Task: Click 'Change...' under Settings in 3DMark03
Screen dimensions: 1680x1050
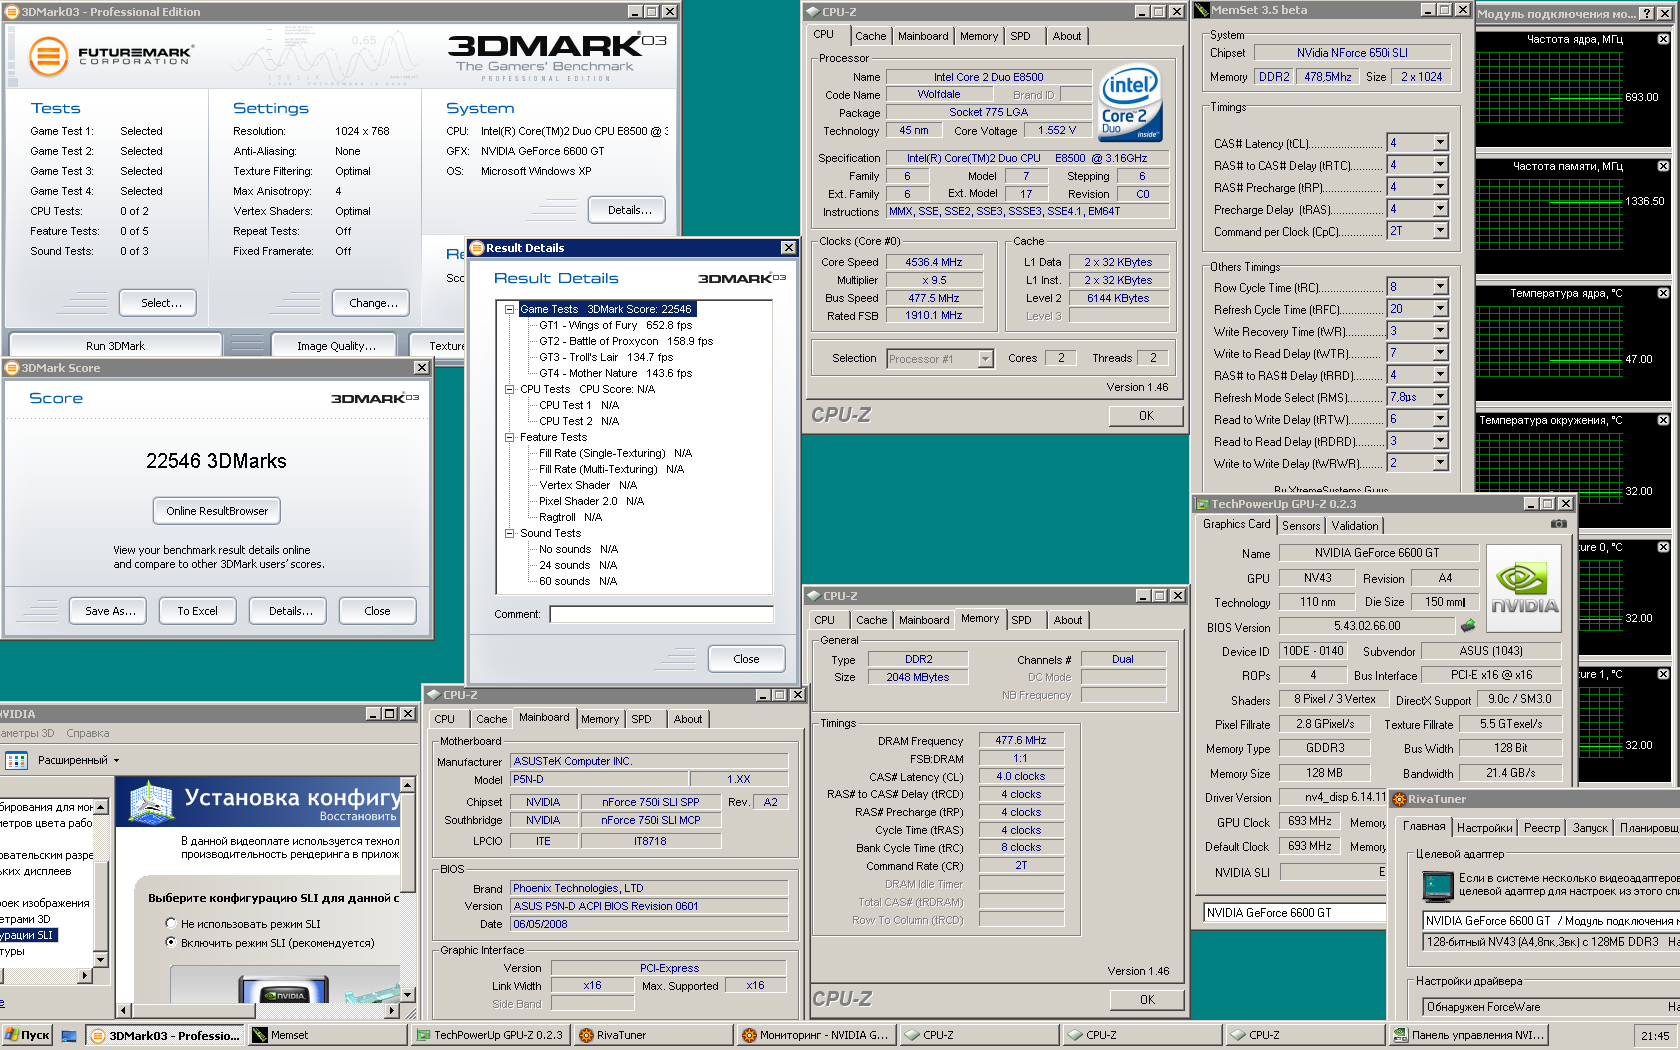Action: [x=373, y=303]
